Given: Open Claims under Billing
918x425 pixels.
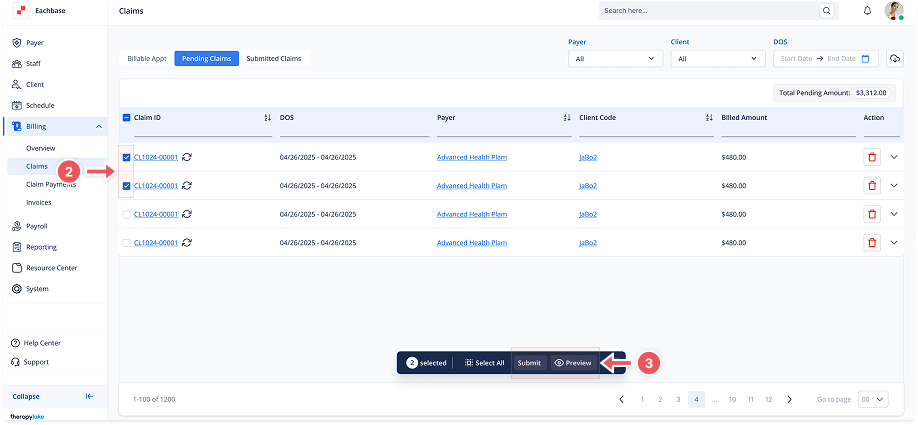Looking at the screenshot, I should coord(37,166).
